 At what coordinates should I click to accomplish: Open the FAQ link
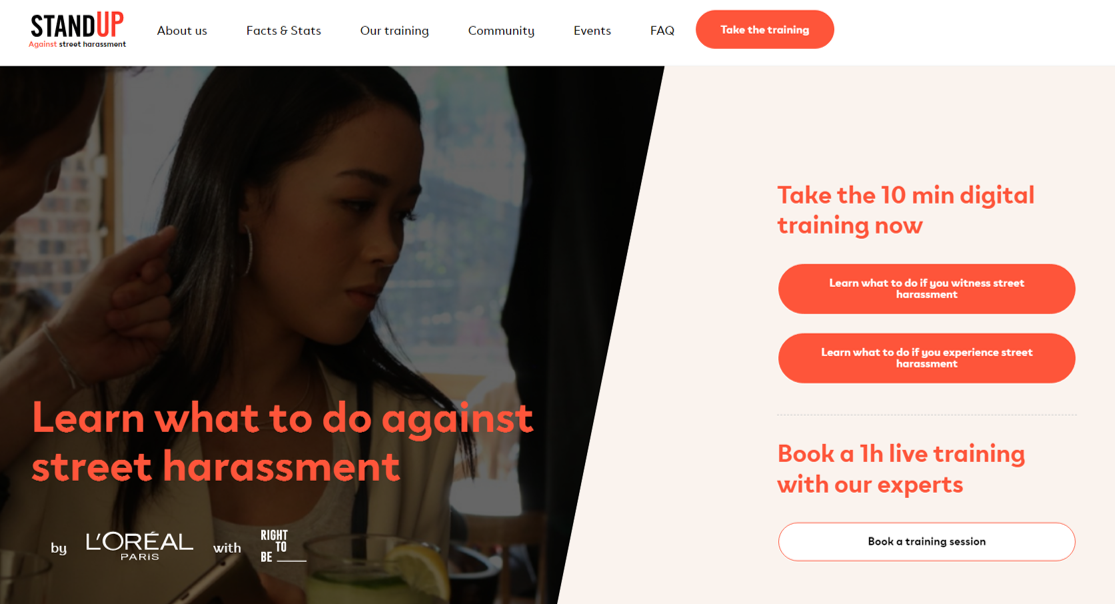click(x=662, y=31)
